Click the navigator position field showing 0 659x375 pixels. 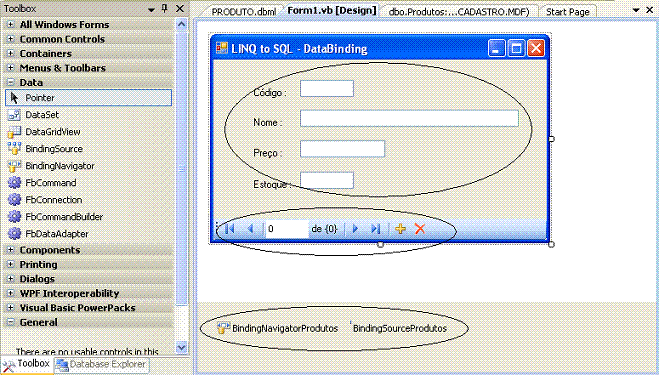click(x=287, y=229)
